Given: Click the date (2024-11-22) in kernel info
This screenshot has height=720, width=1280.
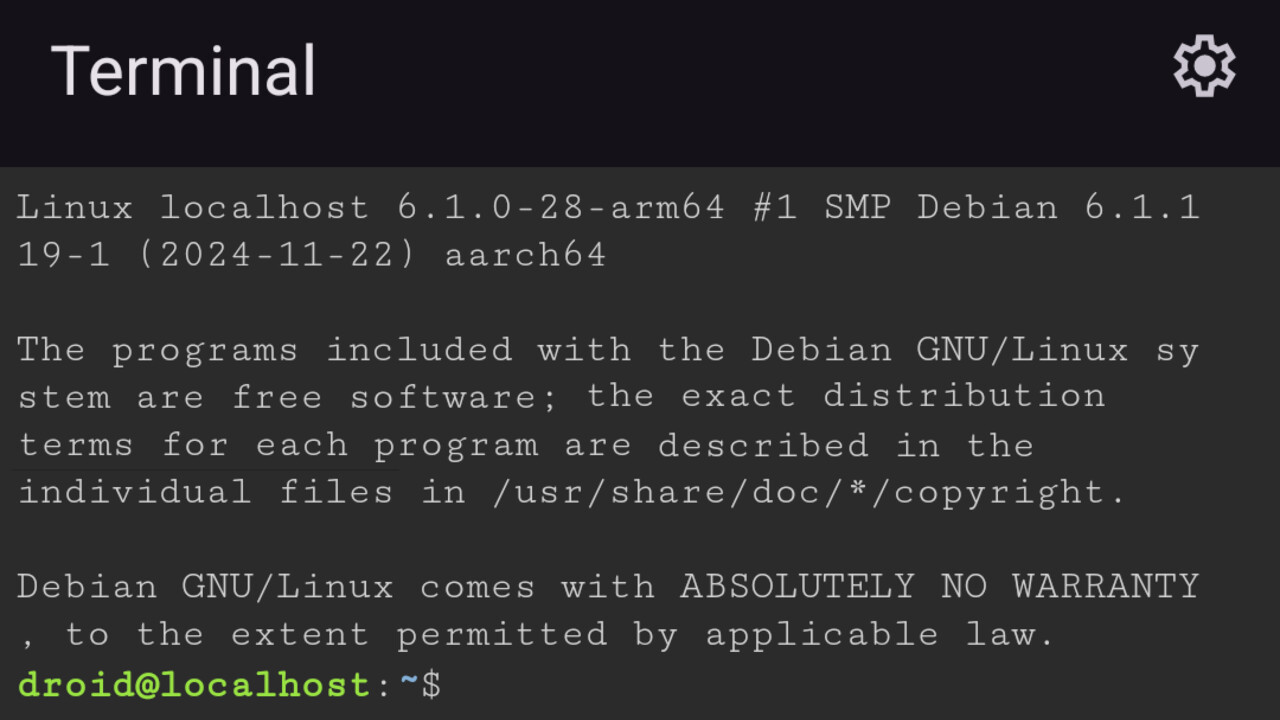Looking at the screenshot, I should [x=277, y=255].
